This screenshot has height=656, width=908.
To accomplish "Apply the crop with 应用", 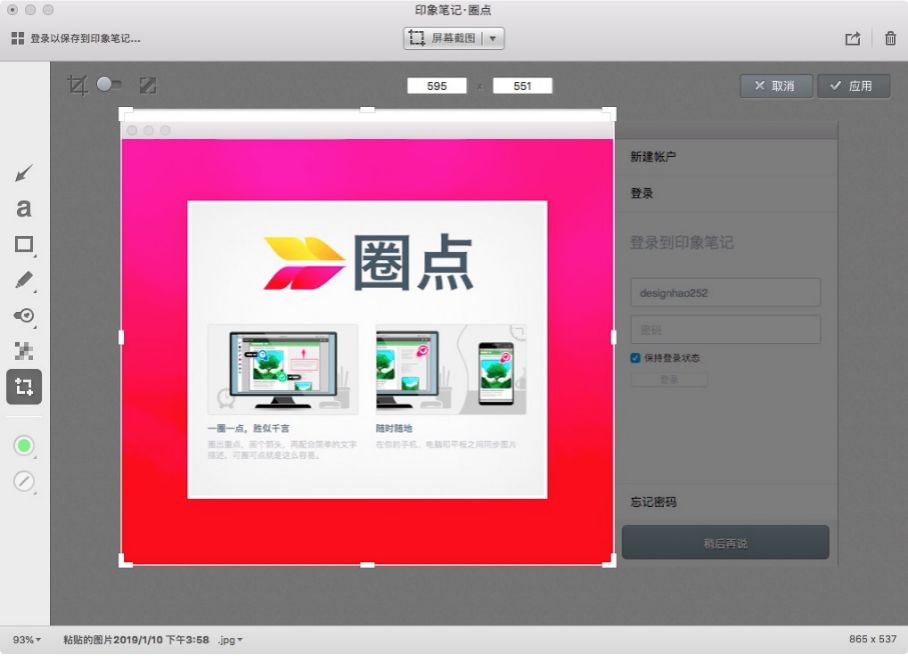I will click(854, 86).
